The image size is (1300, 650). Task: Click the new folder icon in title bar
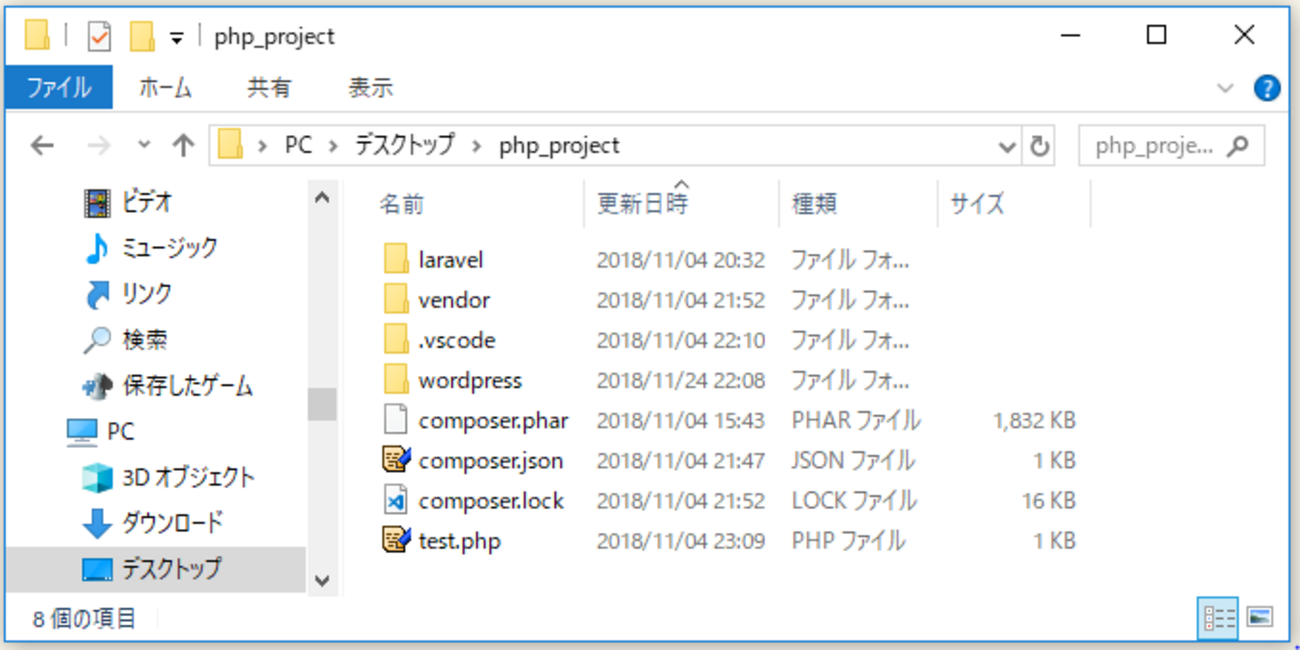[x=142, y=37]
